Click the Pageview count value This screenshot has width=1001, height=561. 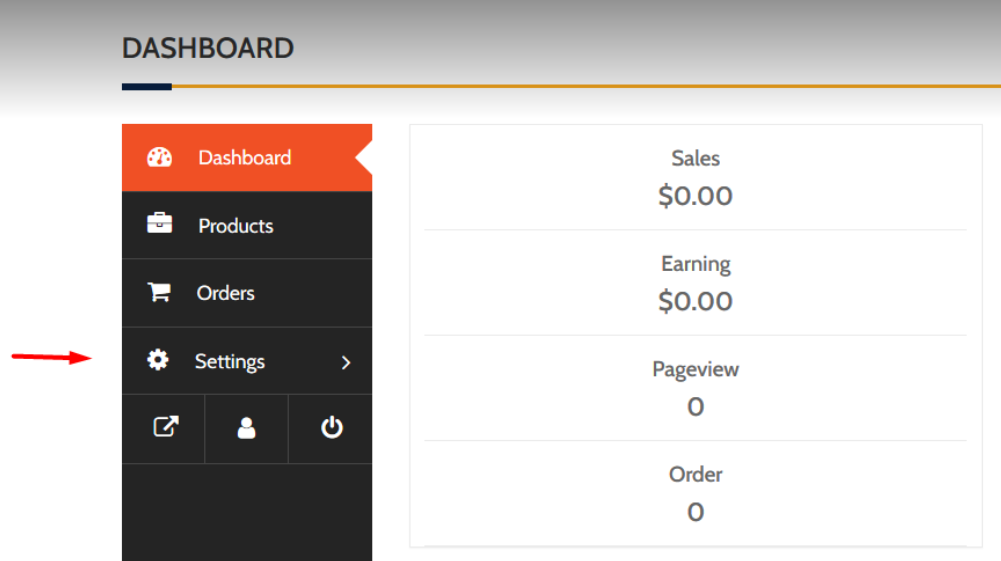[x=695, y=407]
